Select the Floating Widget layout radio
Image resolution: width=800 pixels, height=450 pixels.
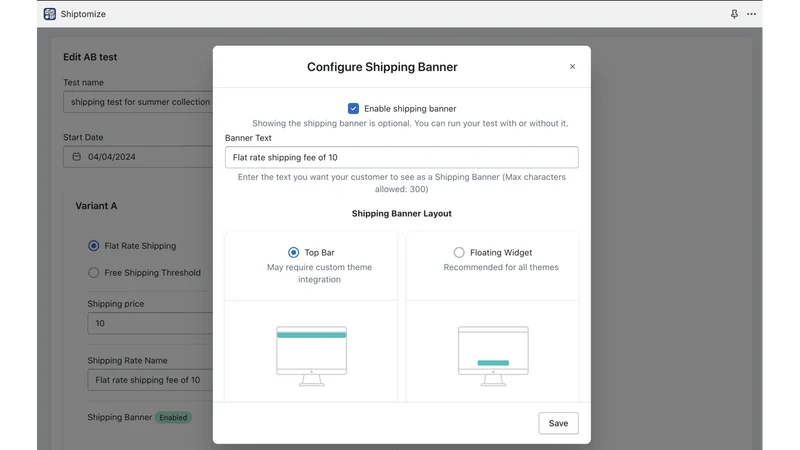[x=459, y=252]
